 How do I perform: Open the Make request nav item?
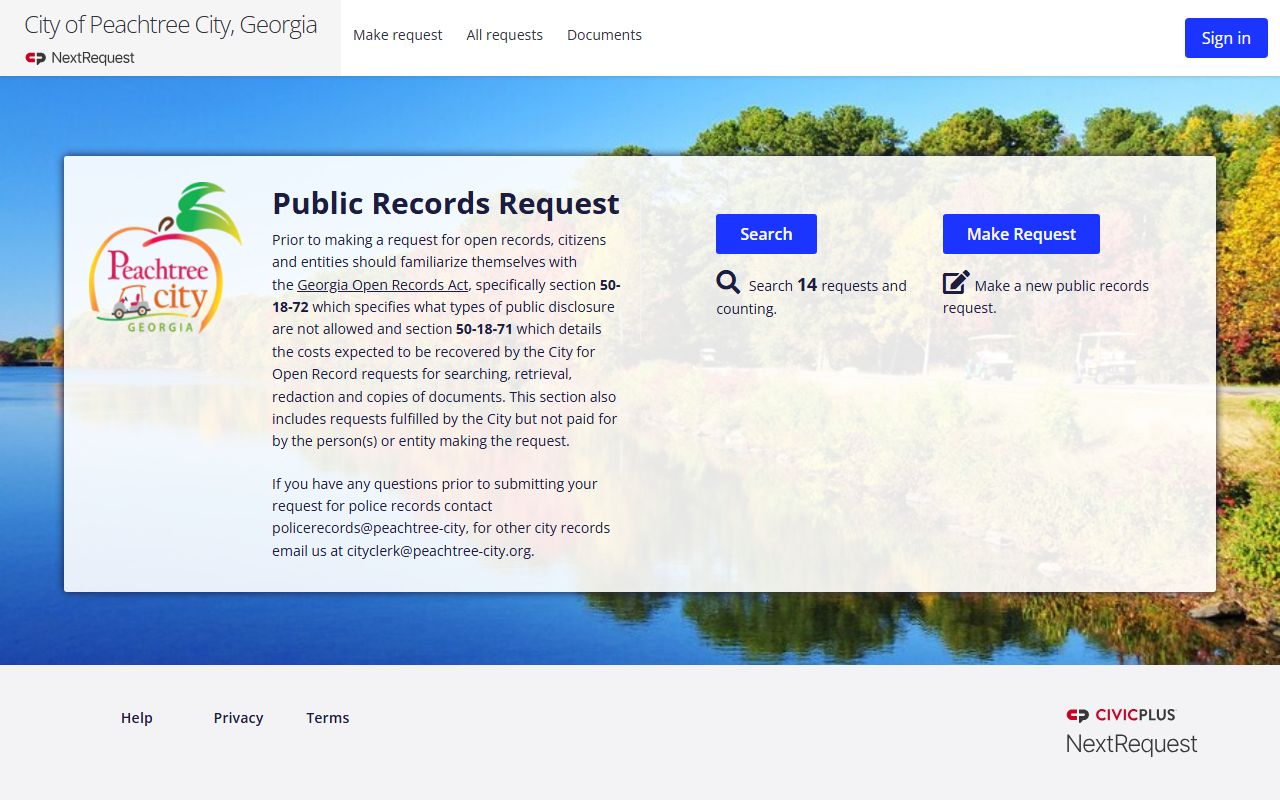[x=397, y=35]
